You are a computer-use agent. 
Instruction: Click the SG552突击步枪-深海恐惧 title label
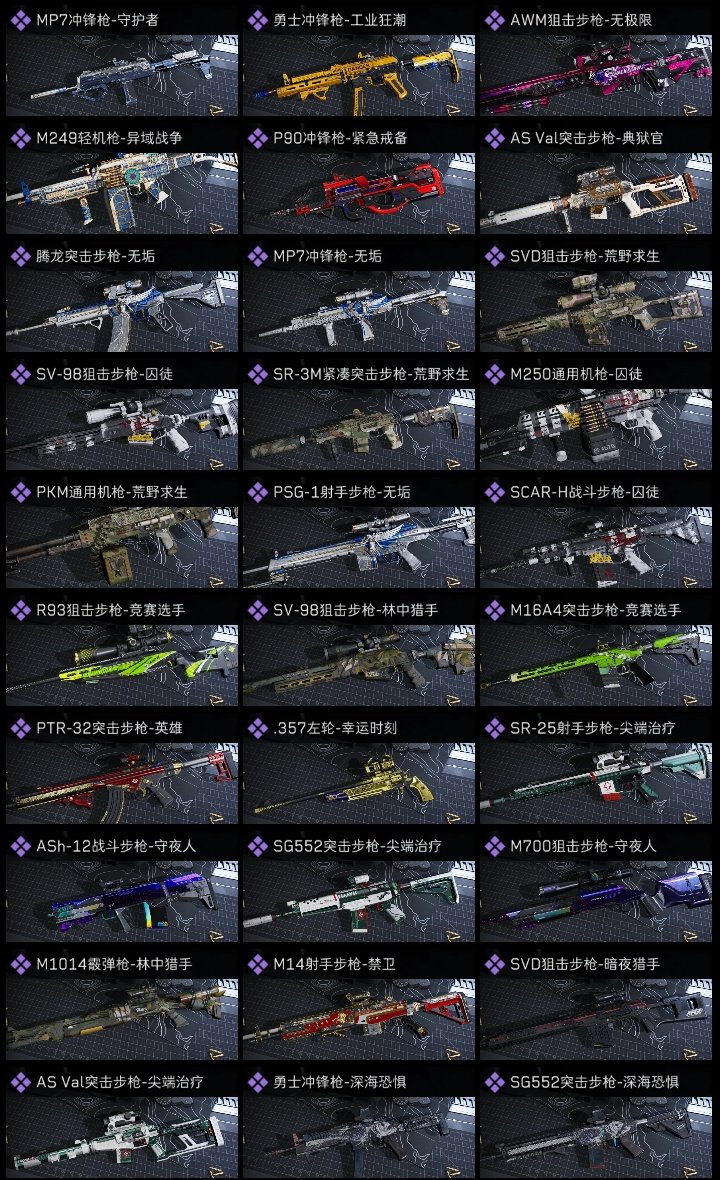[x=594, y=1082]
